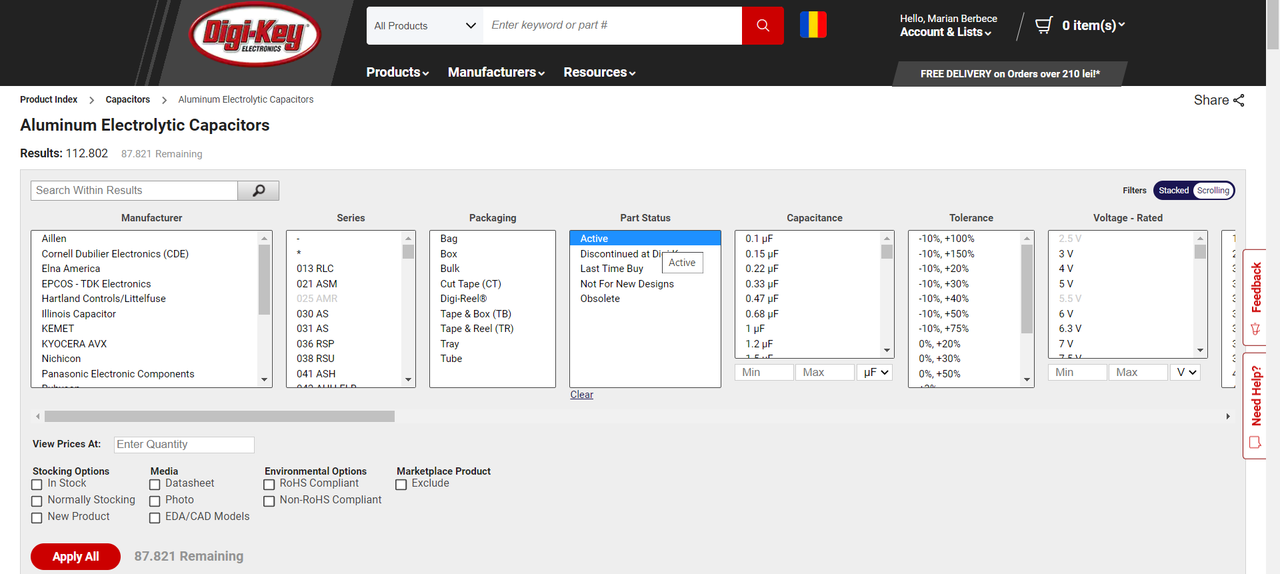Click the Manufacturer list scrollbar thumb
The height and width of the screenshot is (574, 1280).
click(264, 279)
